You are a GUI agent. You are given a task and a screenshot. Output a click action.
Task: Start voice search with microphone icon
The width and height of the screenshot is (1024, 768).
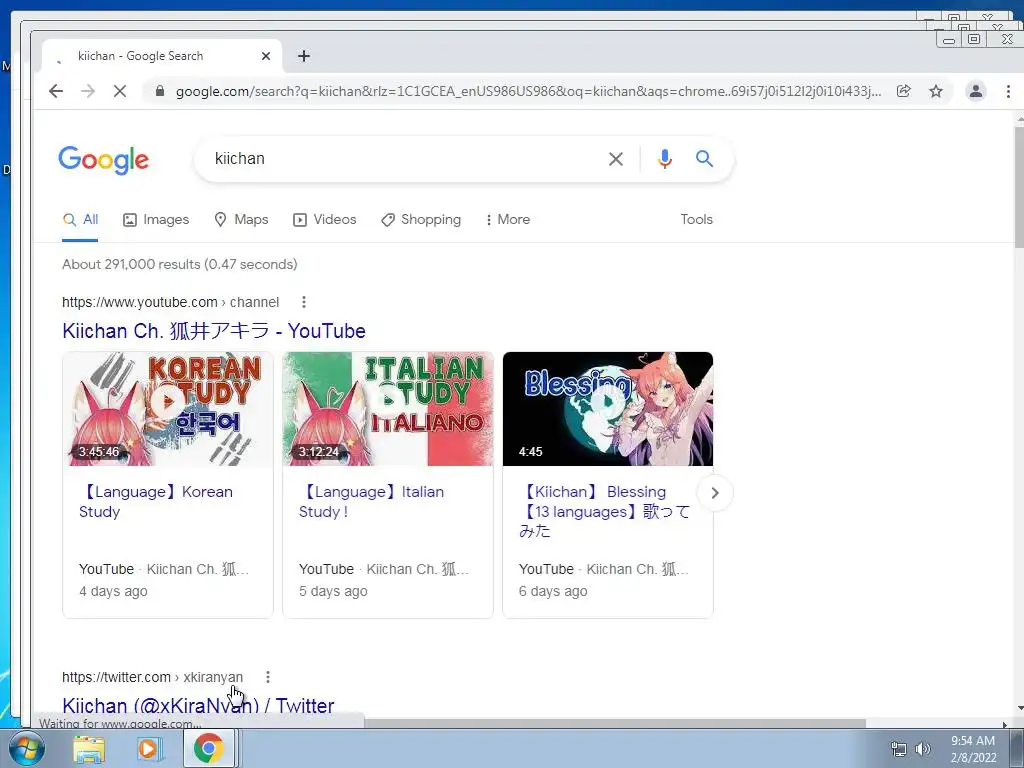(665, 159)
